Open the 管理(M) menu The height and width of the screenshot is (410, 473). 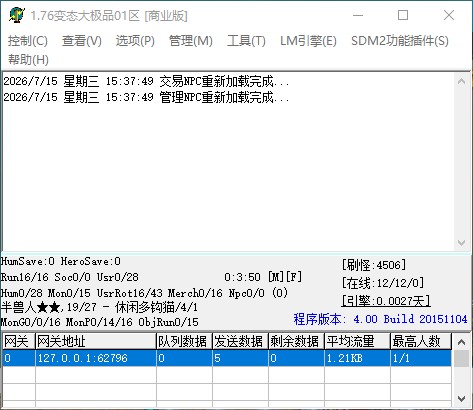[191, 41]
